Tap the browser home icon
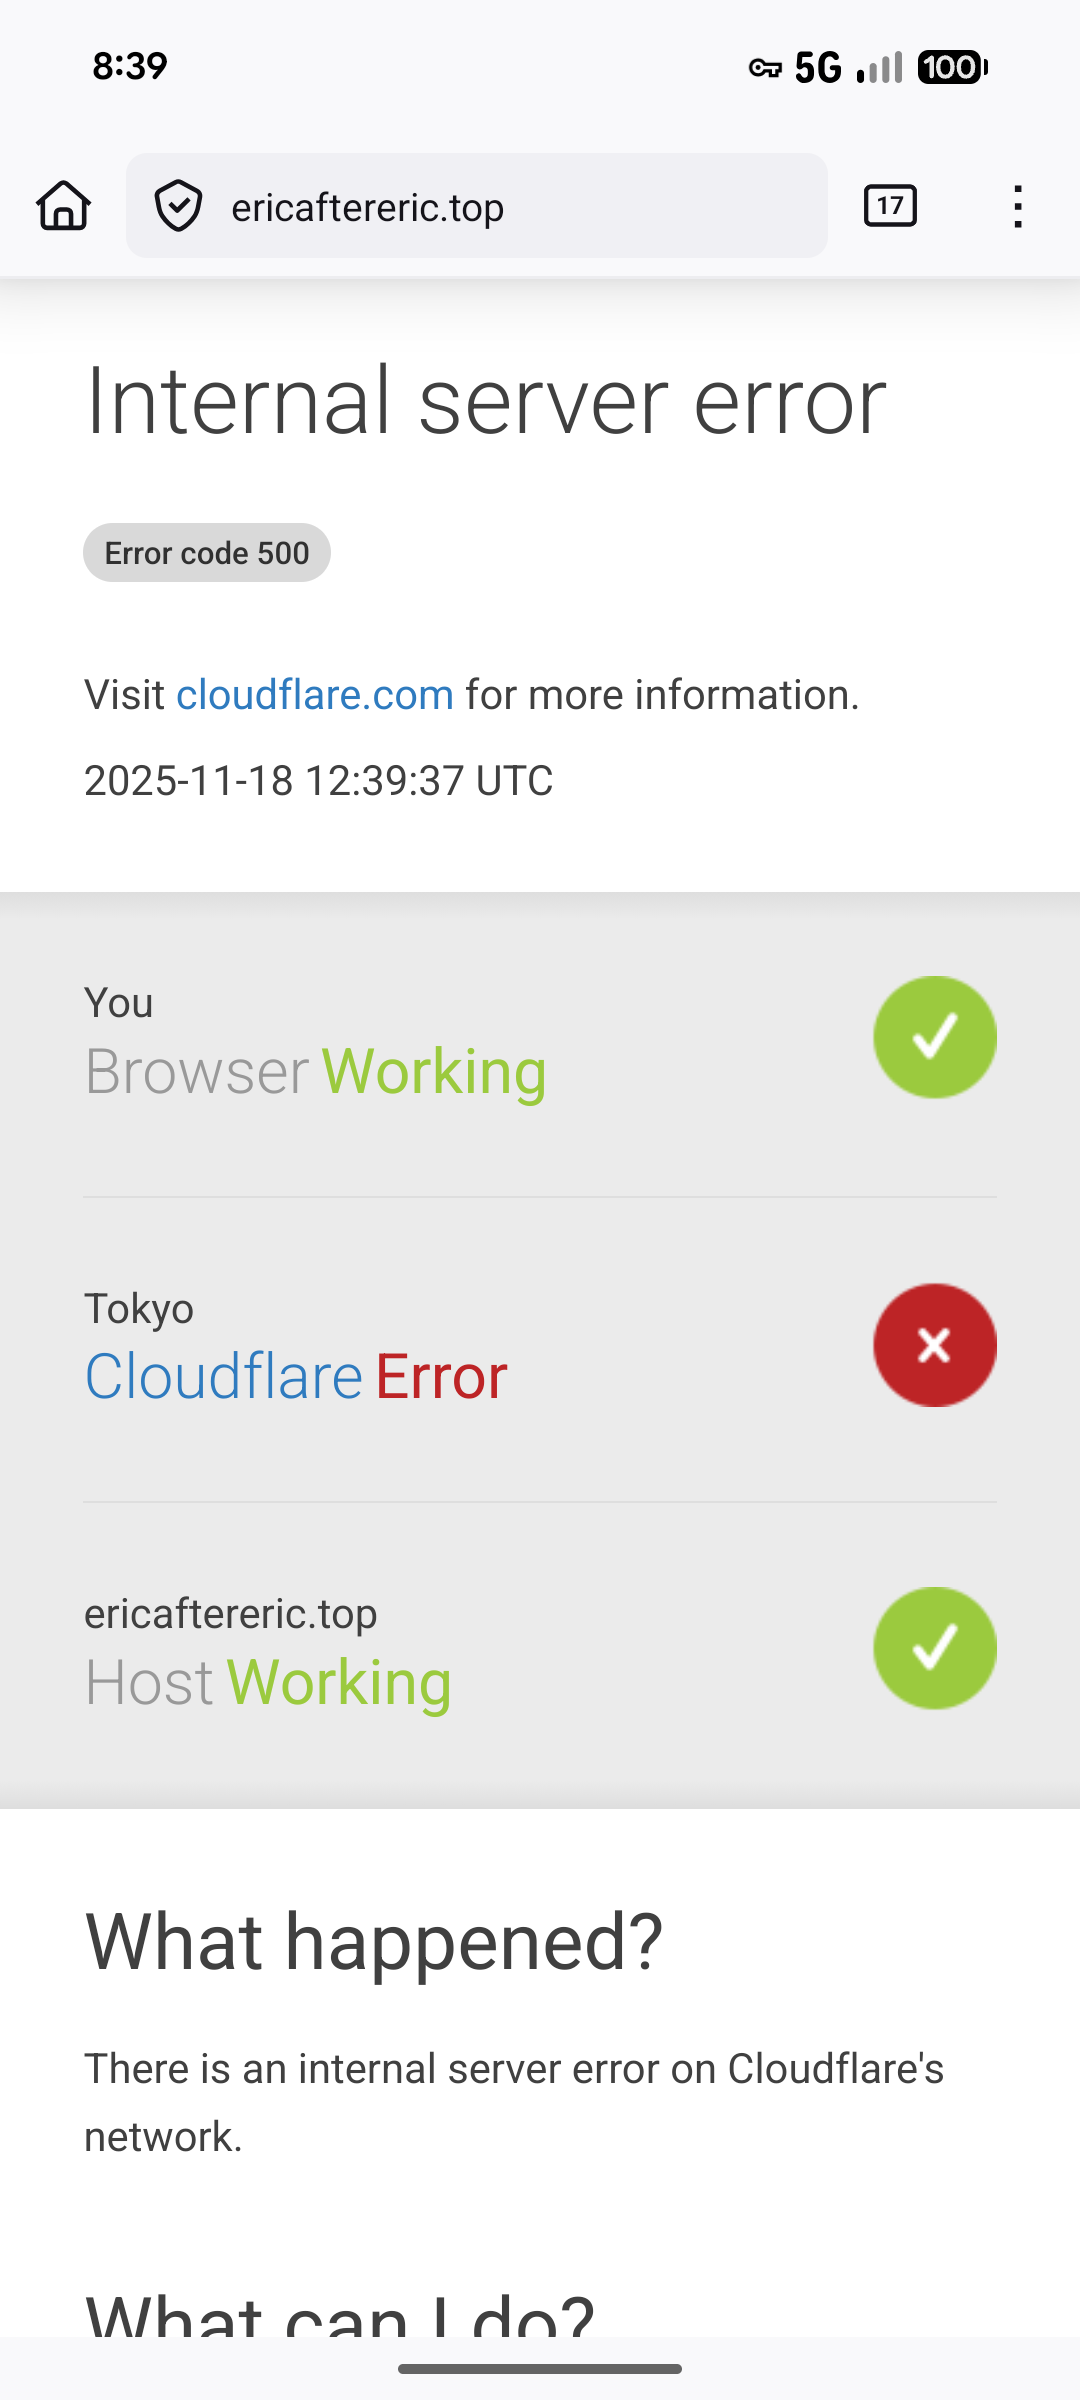Screen dimensions: 1080x2400 64,206
